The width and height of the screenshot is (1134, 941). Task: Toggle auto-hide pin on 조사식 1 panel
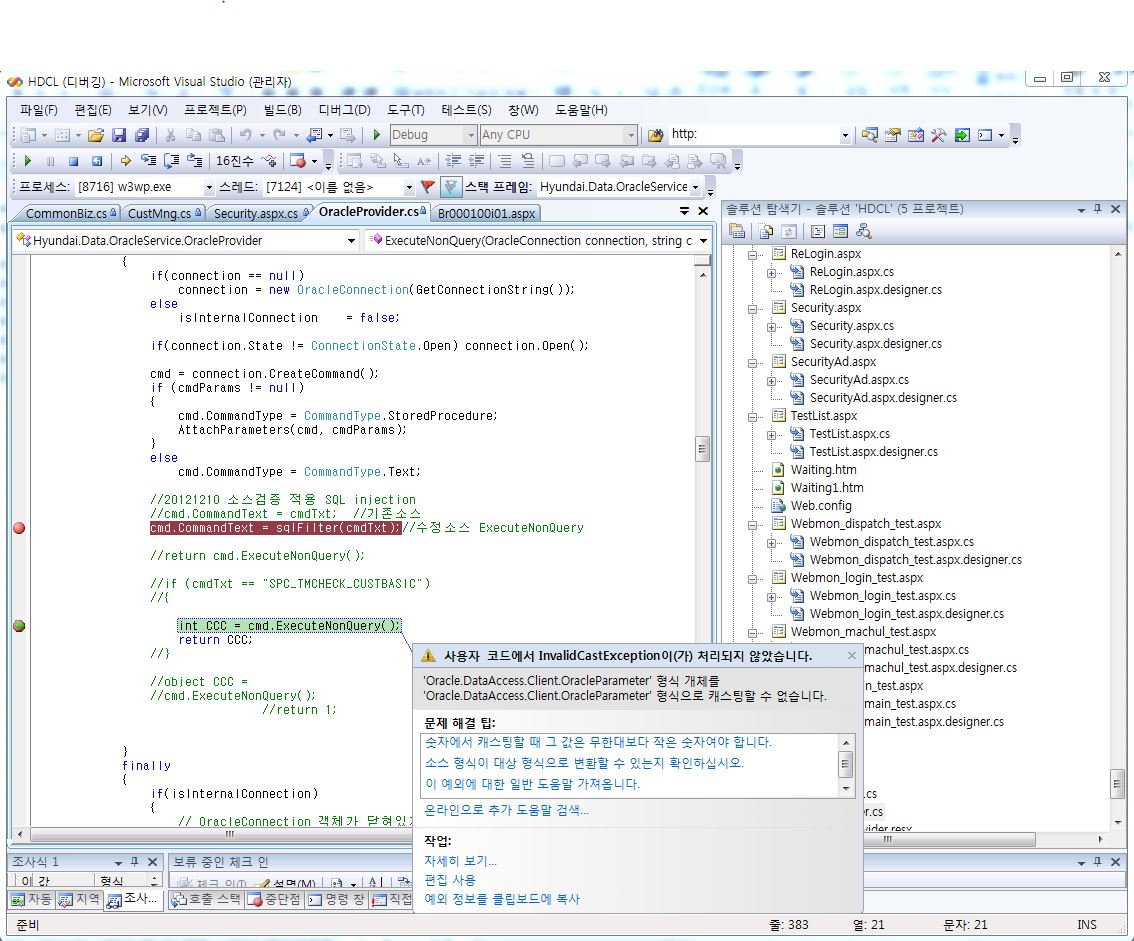pyautogui.click(x=135, y=862)
